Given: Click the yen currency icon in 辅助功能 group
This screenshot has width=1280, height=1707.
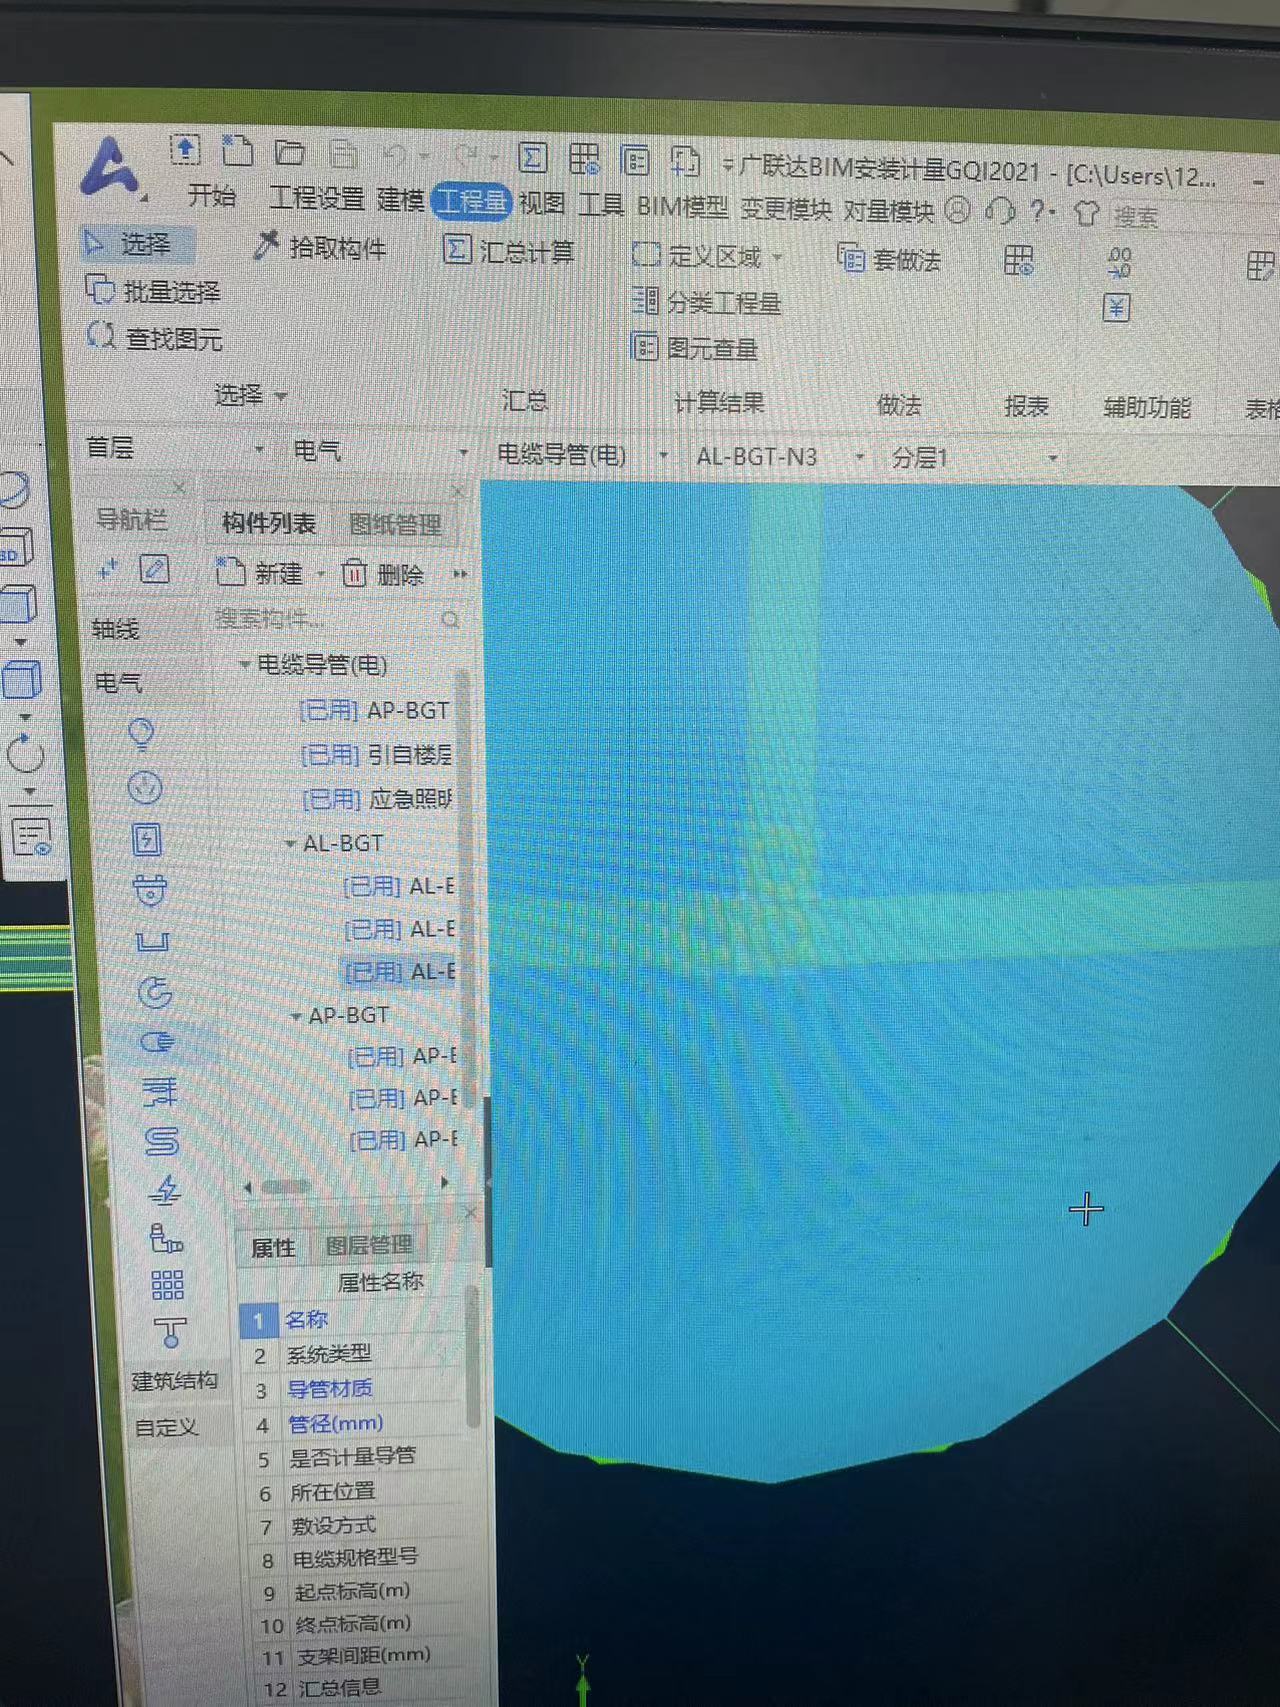Looking at the screenshot, I should 1116,308.
